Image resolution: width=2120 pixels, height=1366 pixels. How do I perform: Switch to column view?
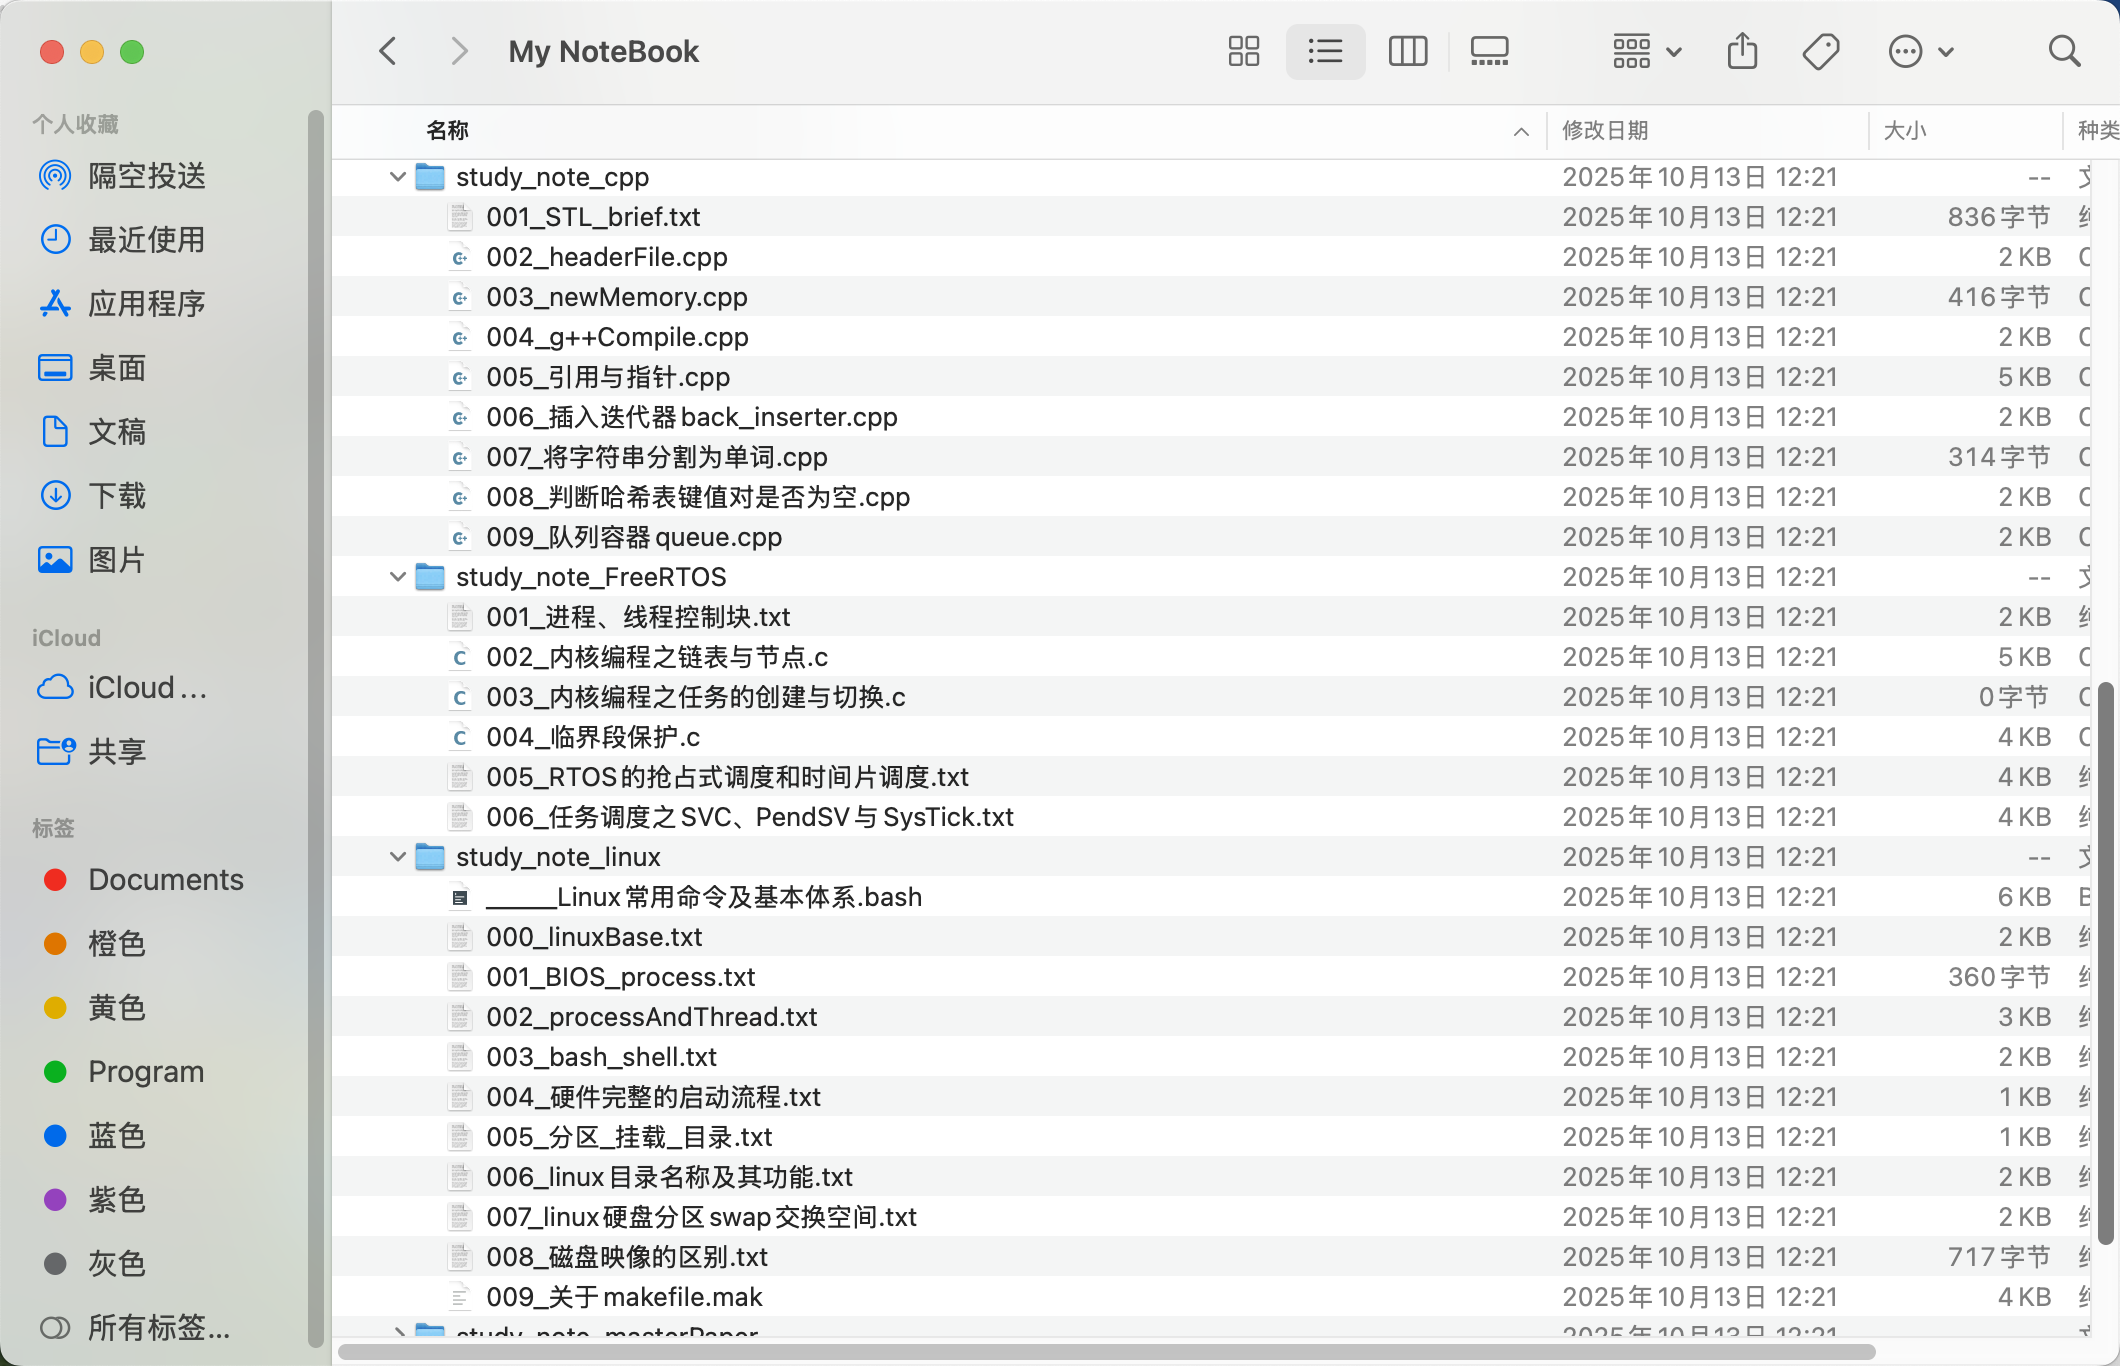click(1407, 51)
